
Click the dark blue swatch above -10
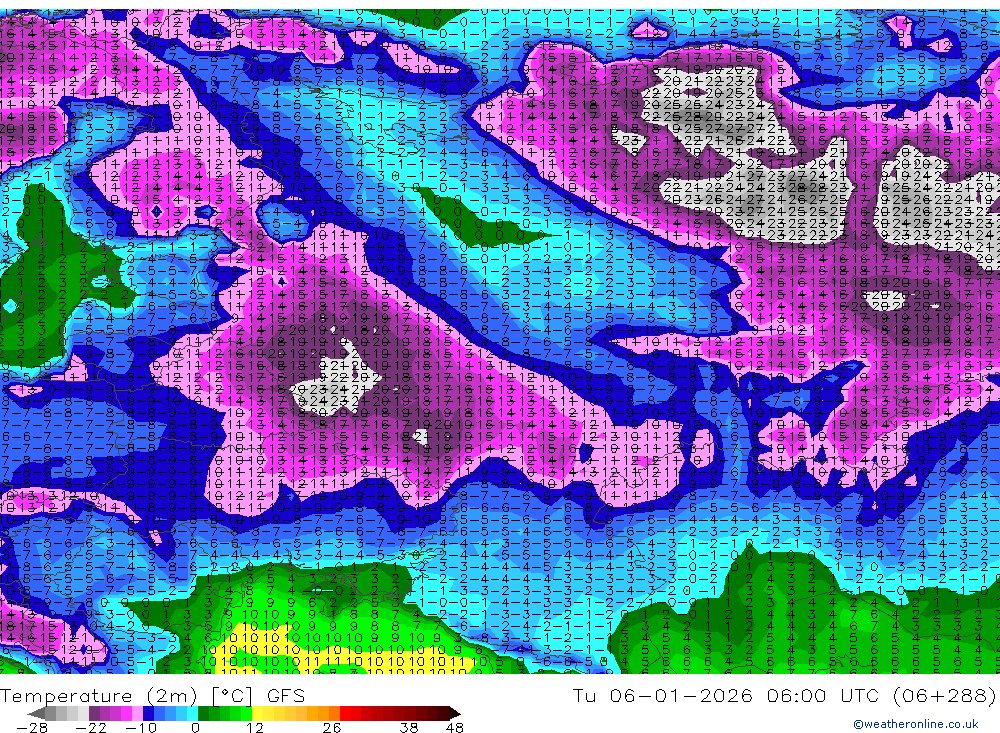pos(149,713)
